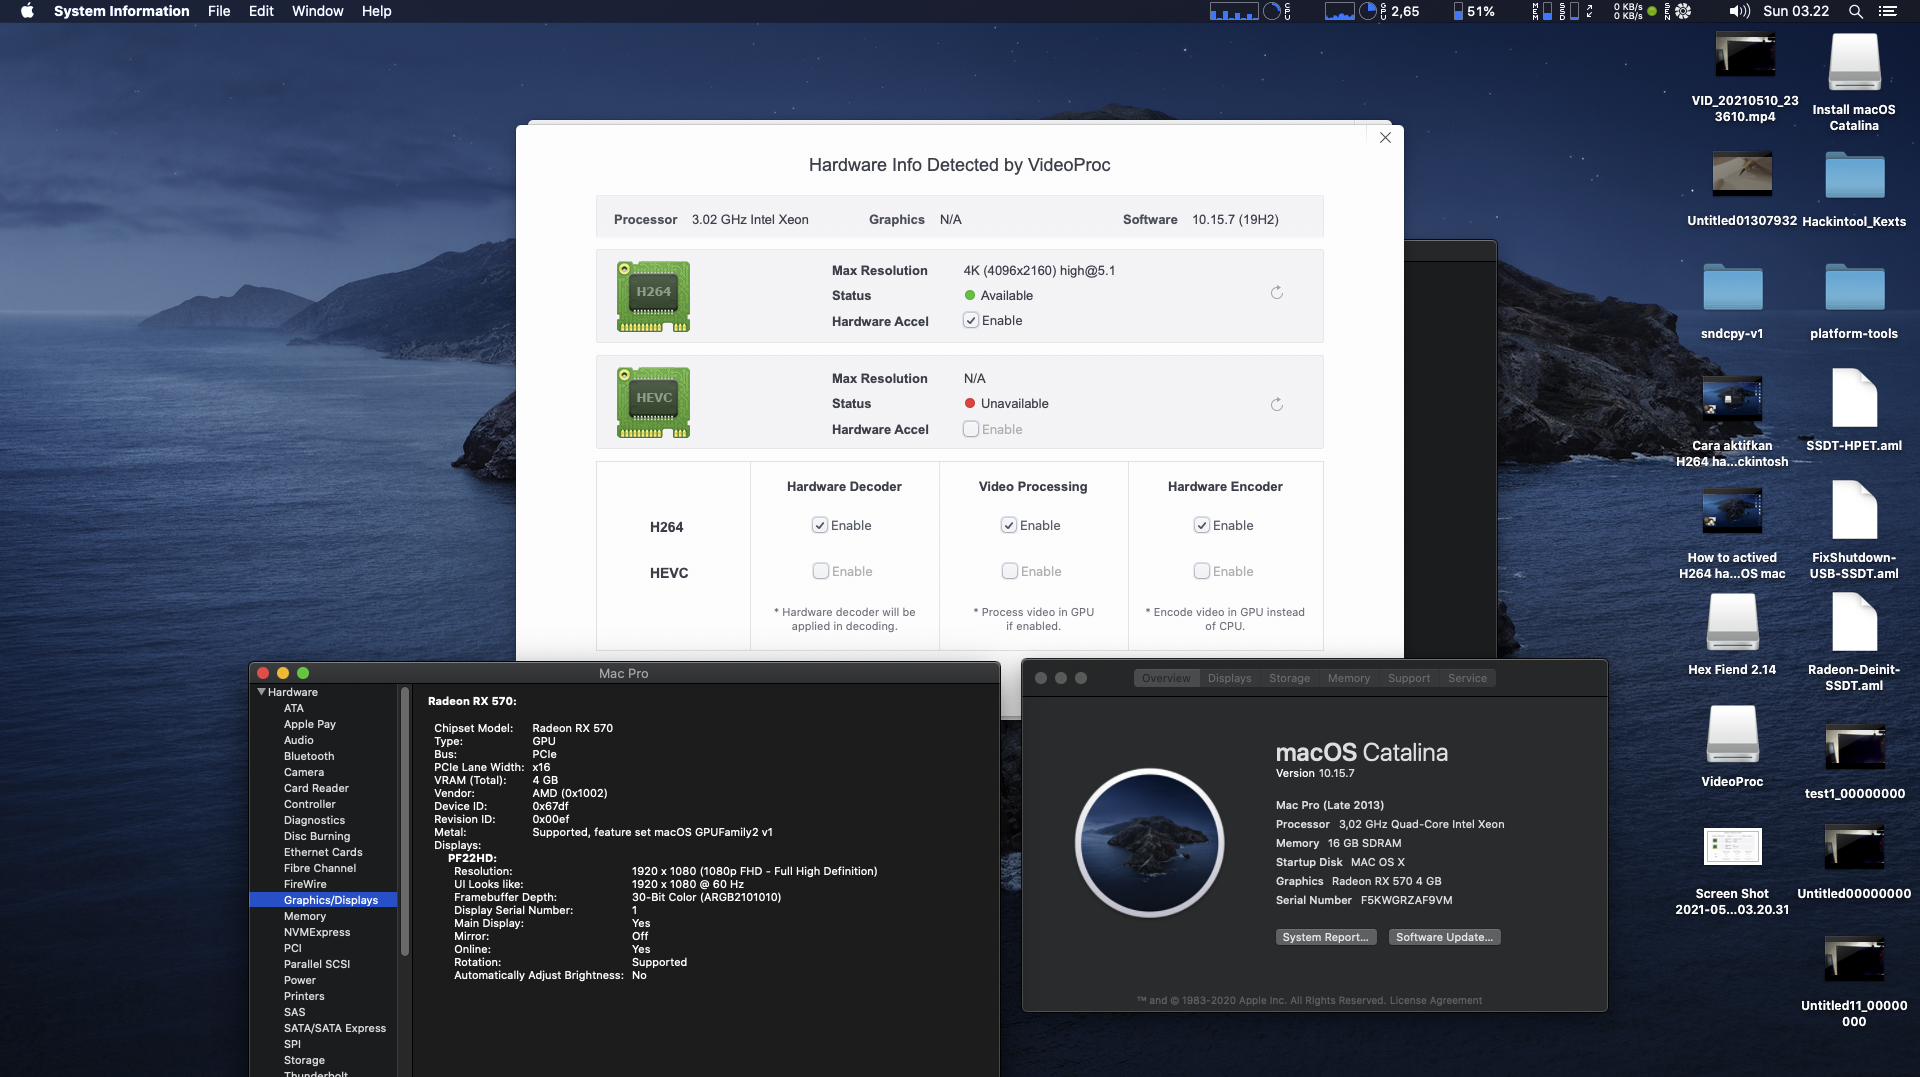
Task: Refresh the H264 hardware status
Action: [1277, 293]
